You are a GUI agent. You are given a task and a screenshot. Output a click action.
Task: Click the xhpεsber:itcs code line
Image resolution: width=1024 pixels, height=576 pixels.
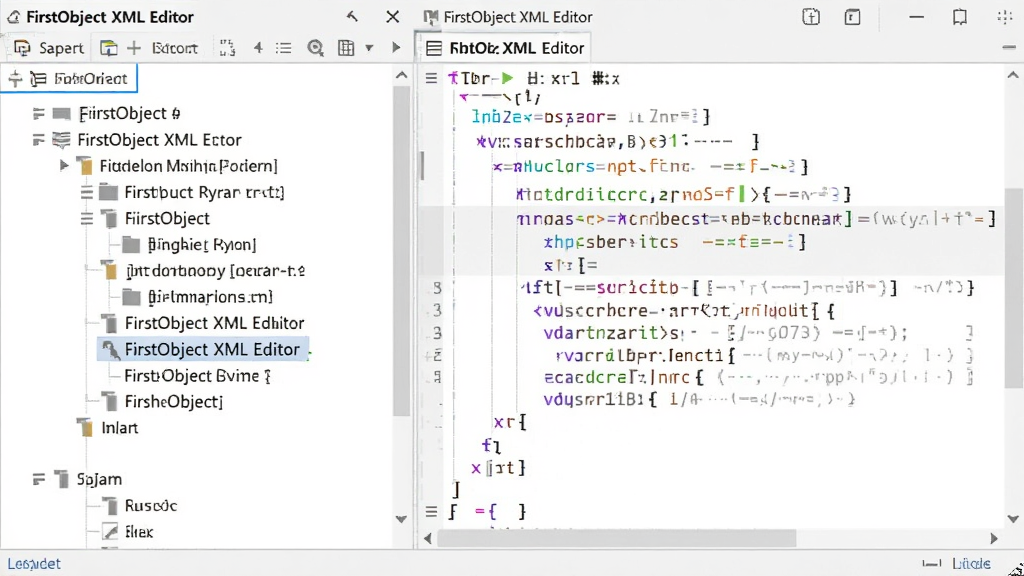(675, 242)
